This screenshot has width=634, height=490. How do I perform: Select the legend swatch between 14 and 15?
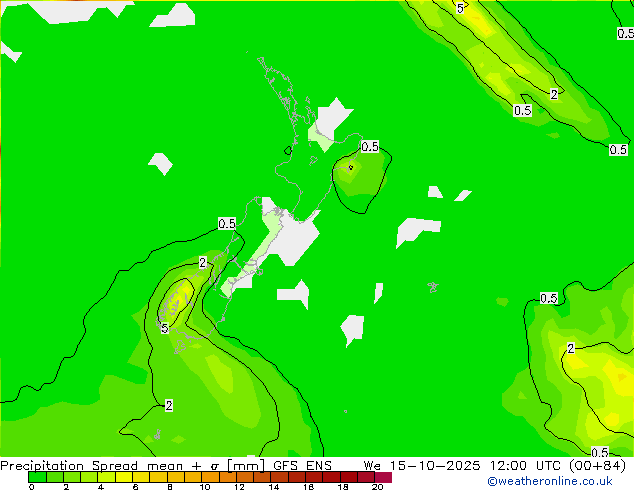tap(279, 477)
